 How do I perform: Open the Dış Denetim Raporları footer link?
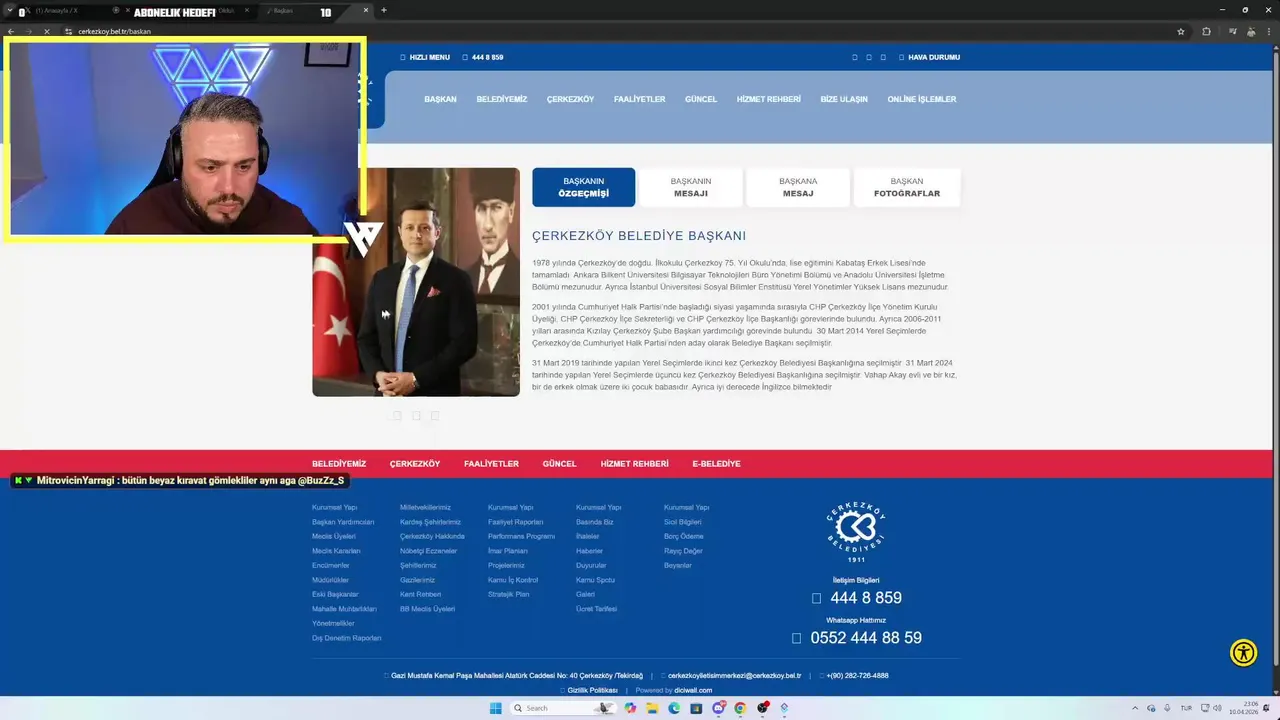(347, 638)
